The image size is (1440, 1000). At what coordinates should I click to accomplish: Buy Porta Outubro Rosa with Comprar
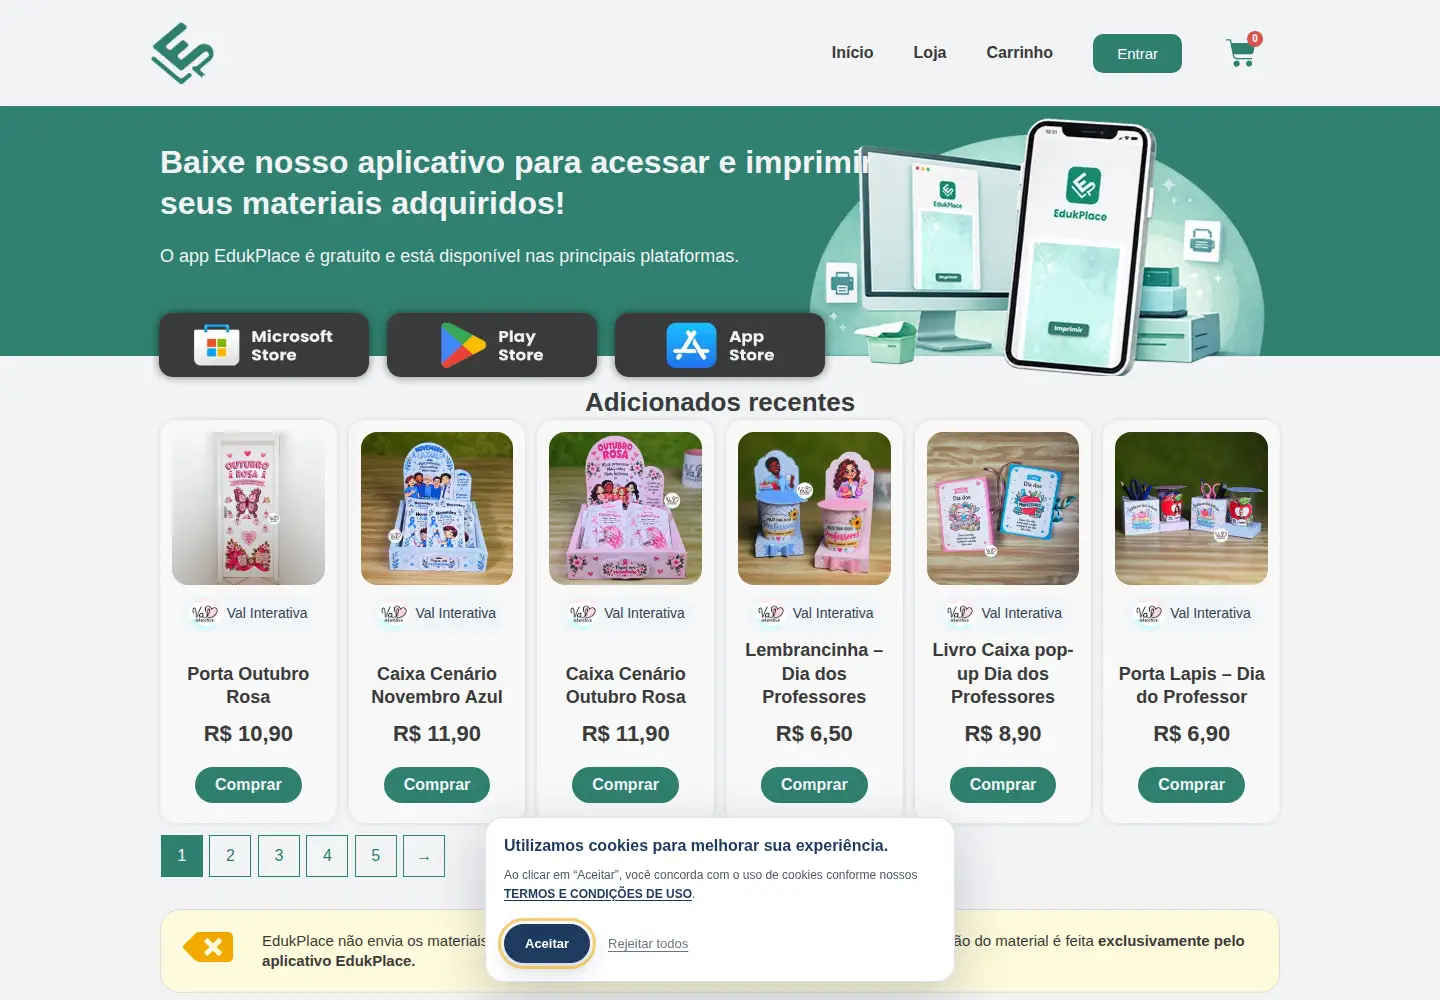pyautogui.click(x=248, y=785)
